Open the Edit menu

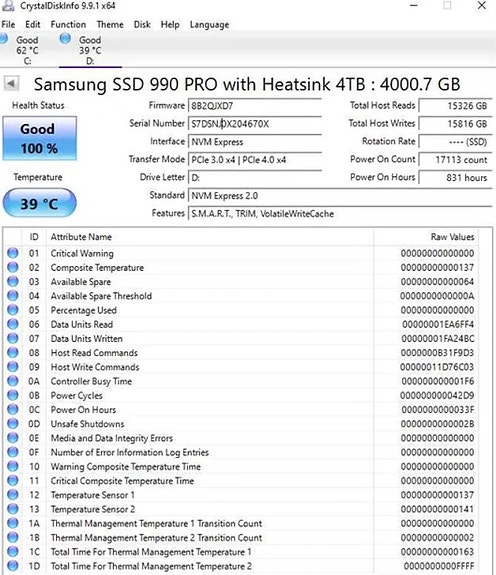(x=33, y=25)
